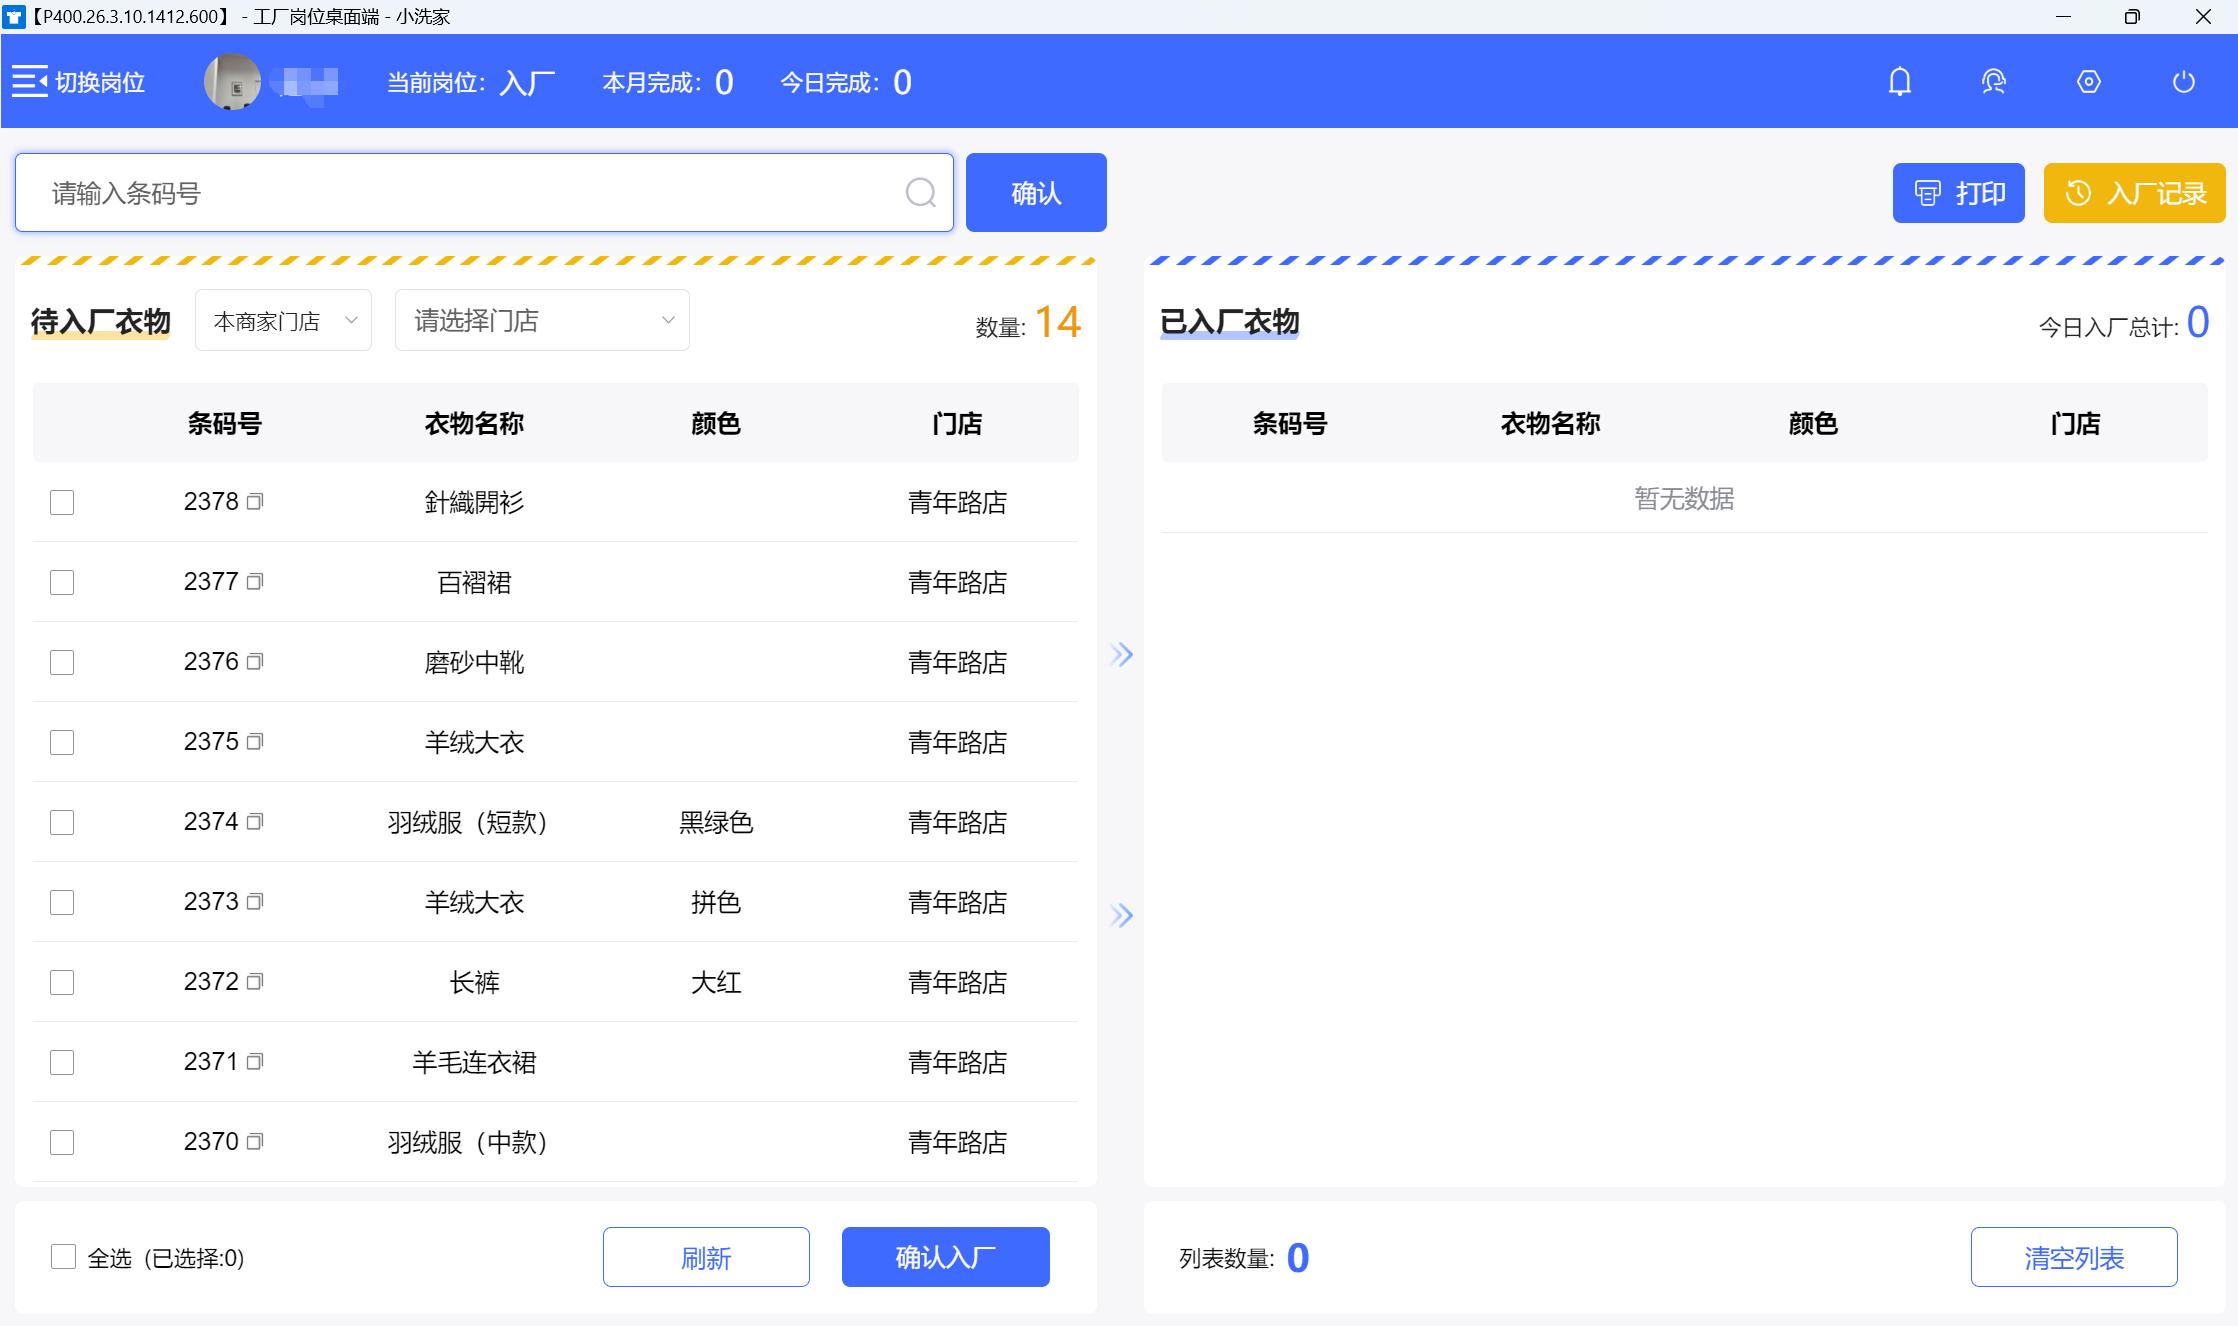The image size is (2238, 1326).
Task: Copy barcode 2374 using copy icon
Action: click(x=255, y=822)
